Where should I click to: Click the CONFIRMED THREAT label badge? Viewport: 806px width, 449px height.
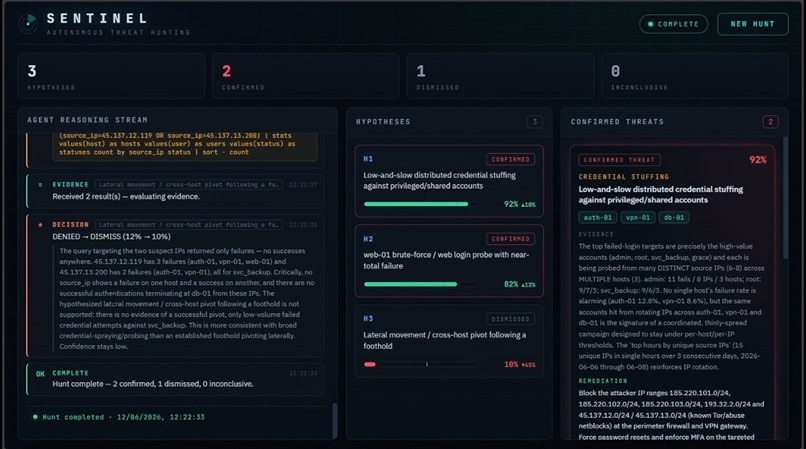619,160
